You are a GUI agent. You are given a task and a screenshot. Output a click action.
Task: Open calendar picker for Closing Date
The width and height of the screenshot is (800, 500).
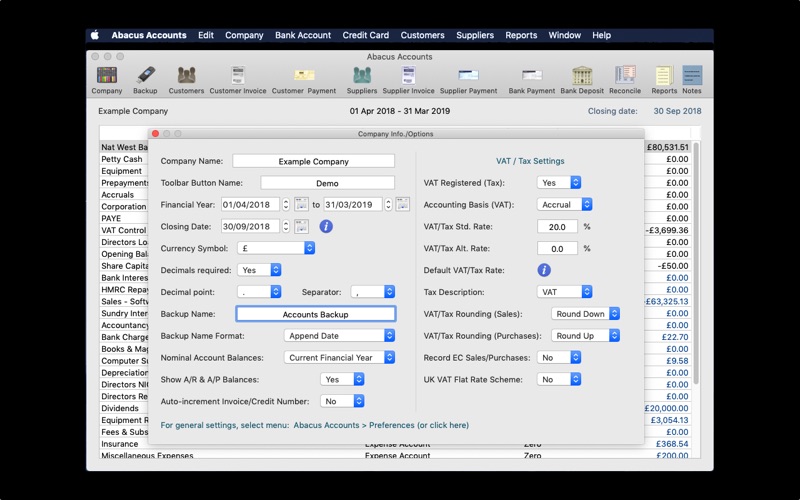pyautogui.click(x=302, y=227)
